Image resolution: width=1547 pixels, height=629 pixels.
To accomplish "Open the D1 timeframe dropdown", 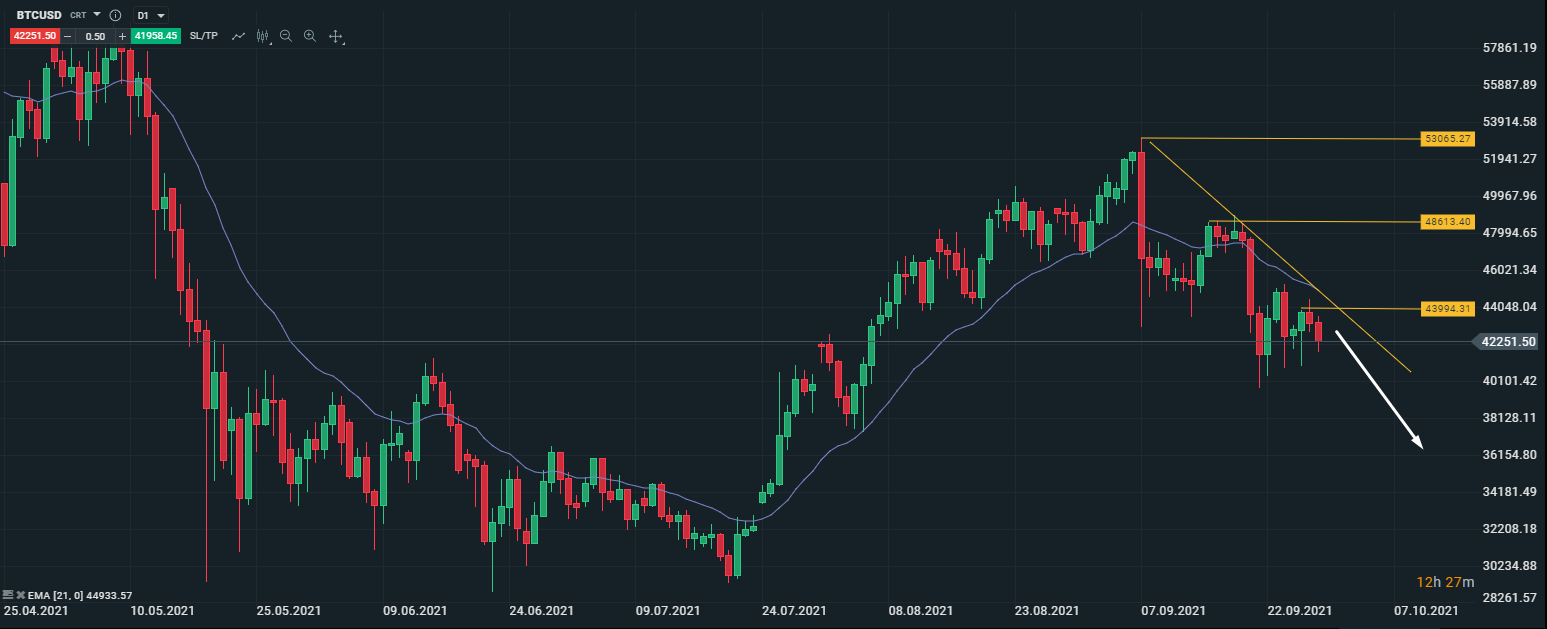I will [151, 16].
